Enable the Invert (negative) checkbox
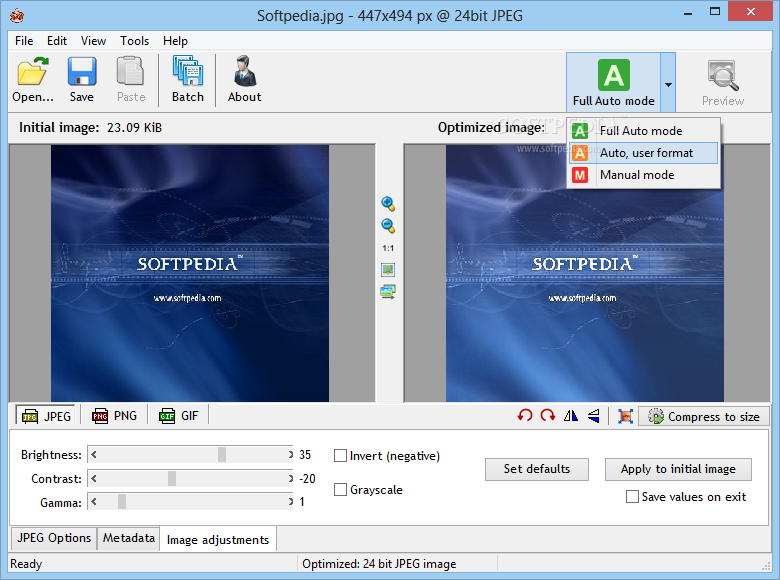This screenshot has width=780, height=580. [340, 456]
